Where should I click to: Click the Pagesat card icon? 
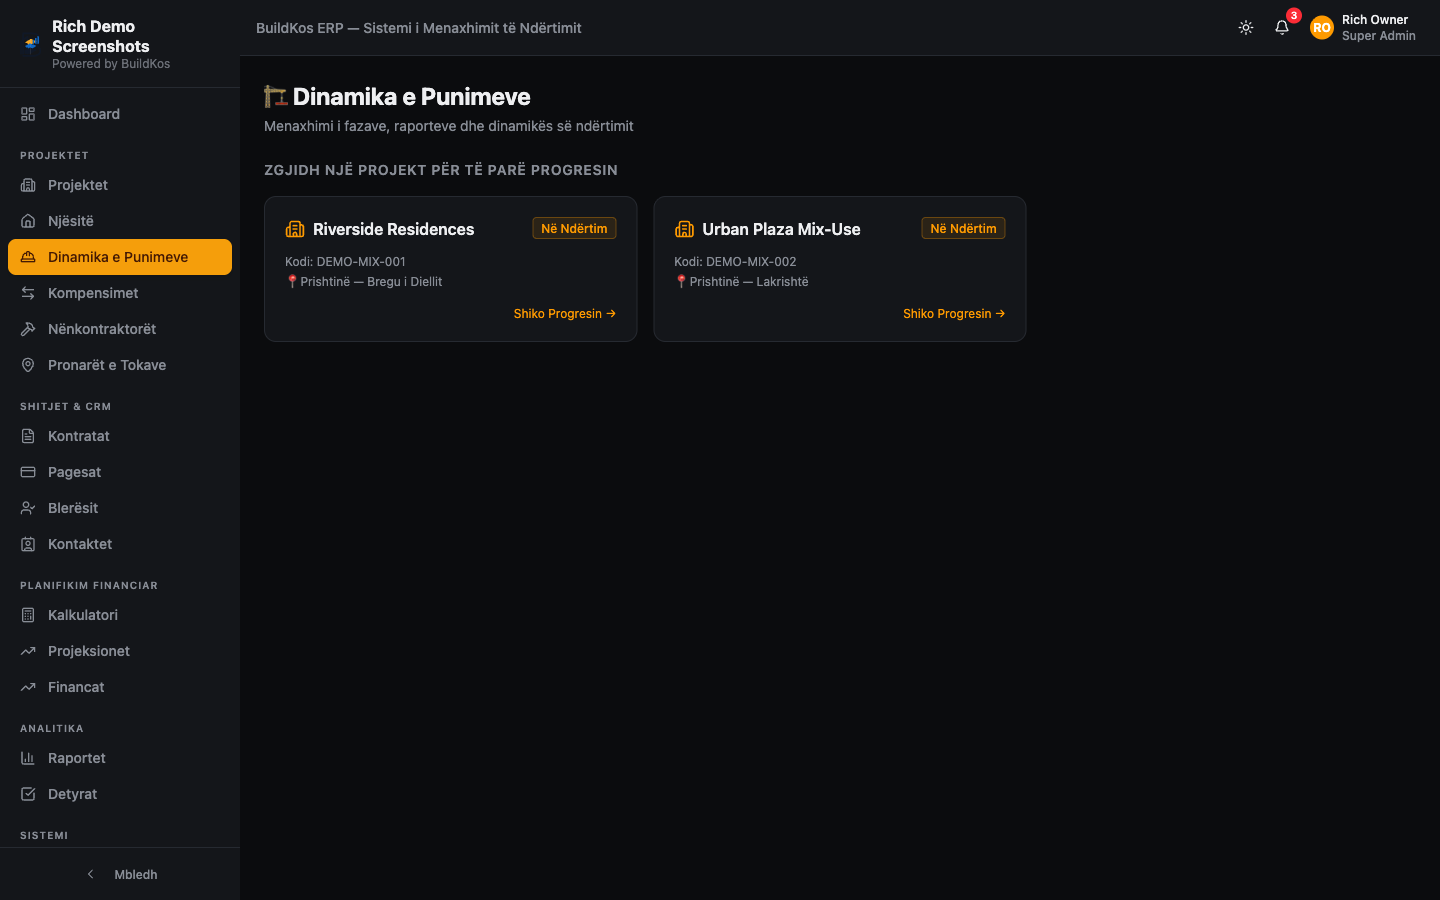pos(28,472)
